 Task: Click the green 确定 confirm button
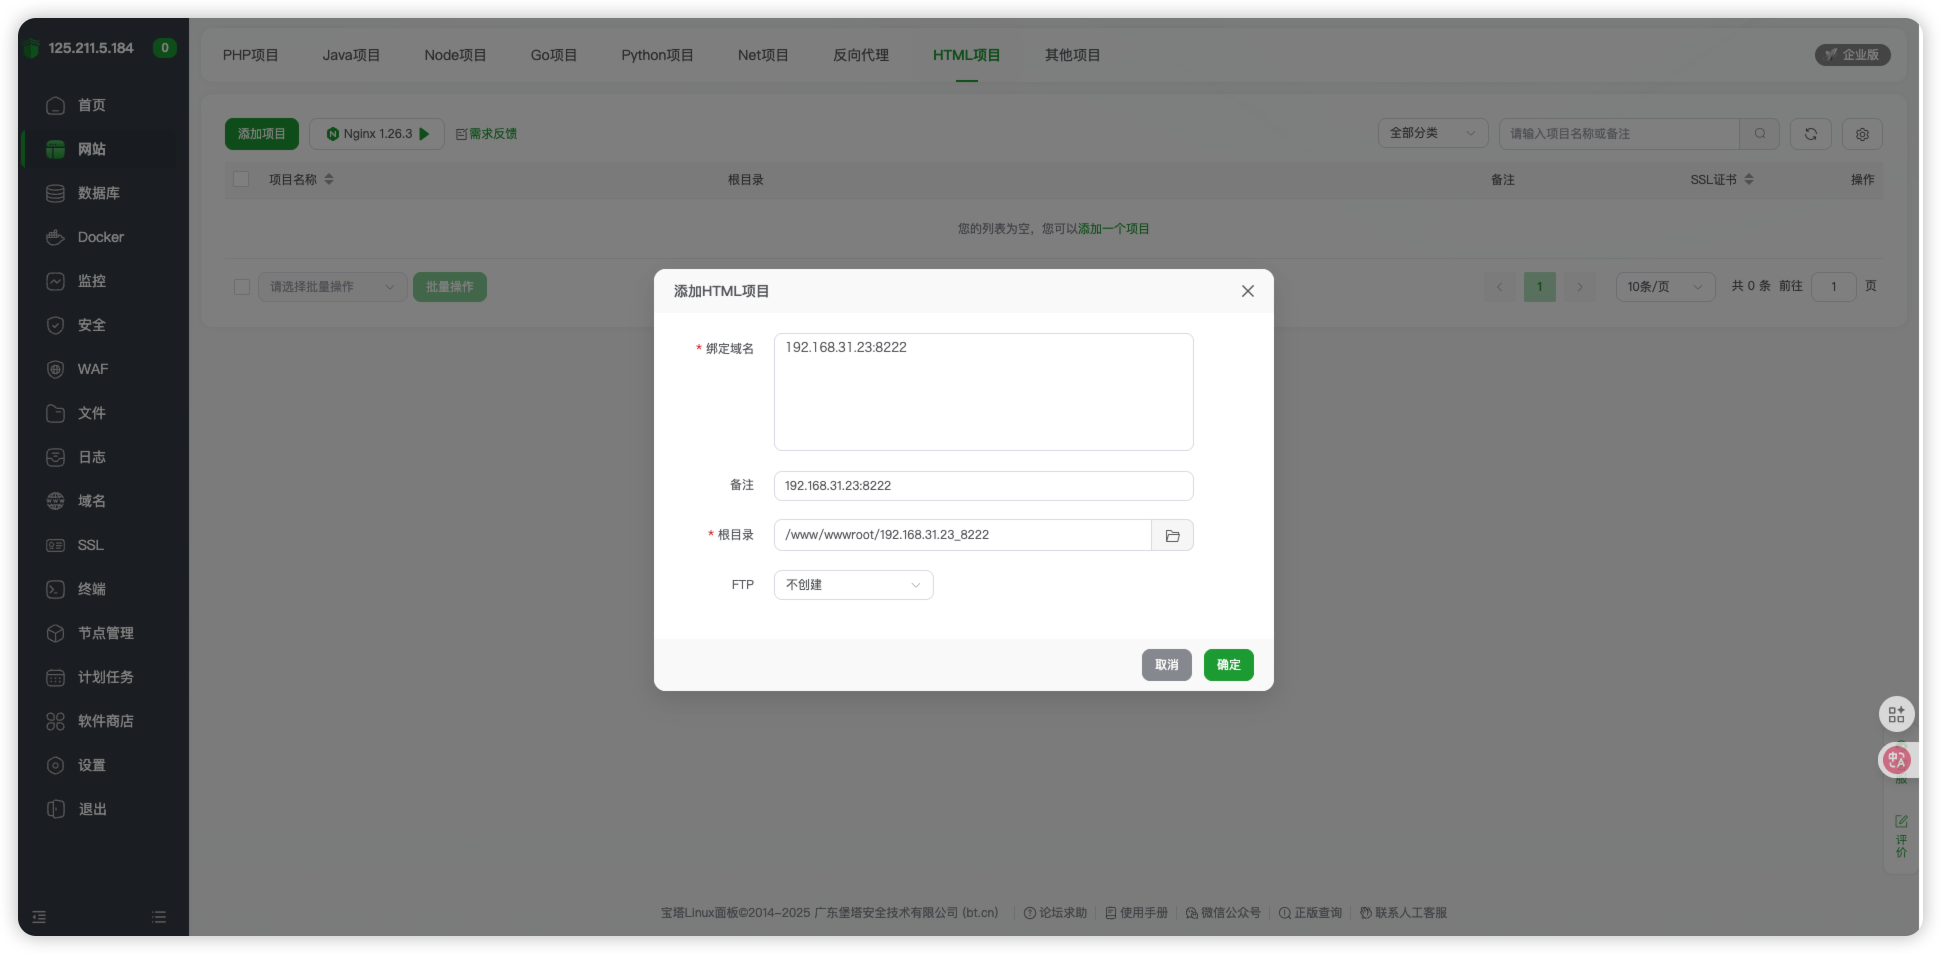1228,665
